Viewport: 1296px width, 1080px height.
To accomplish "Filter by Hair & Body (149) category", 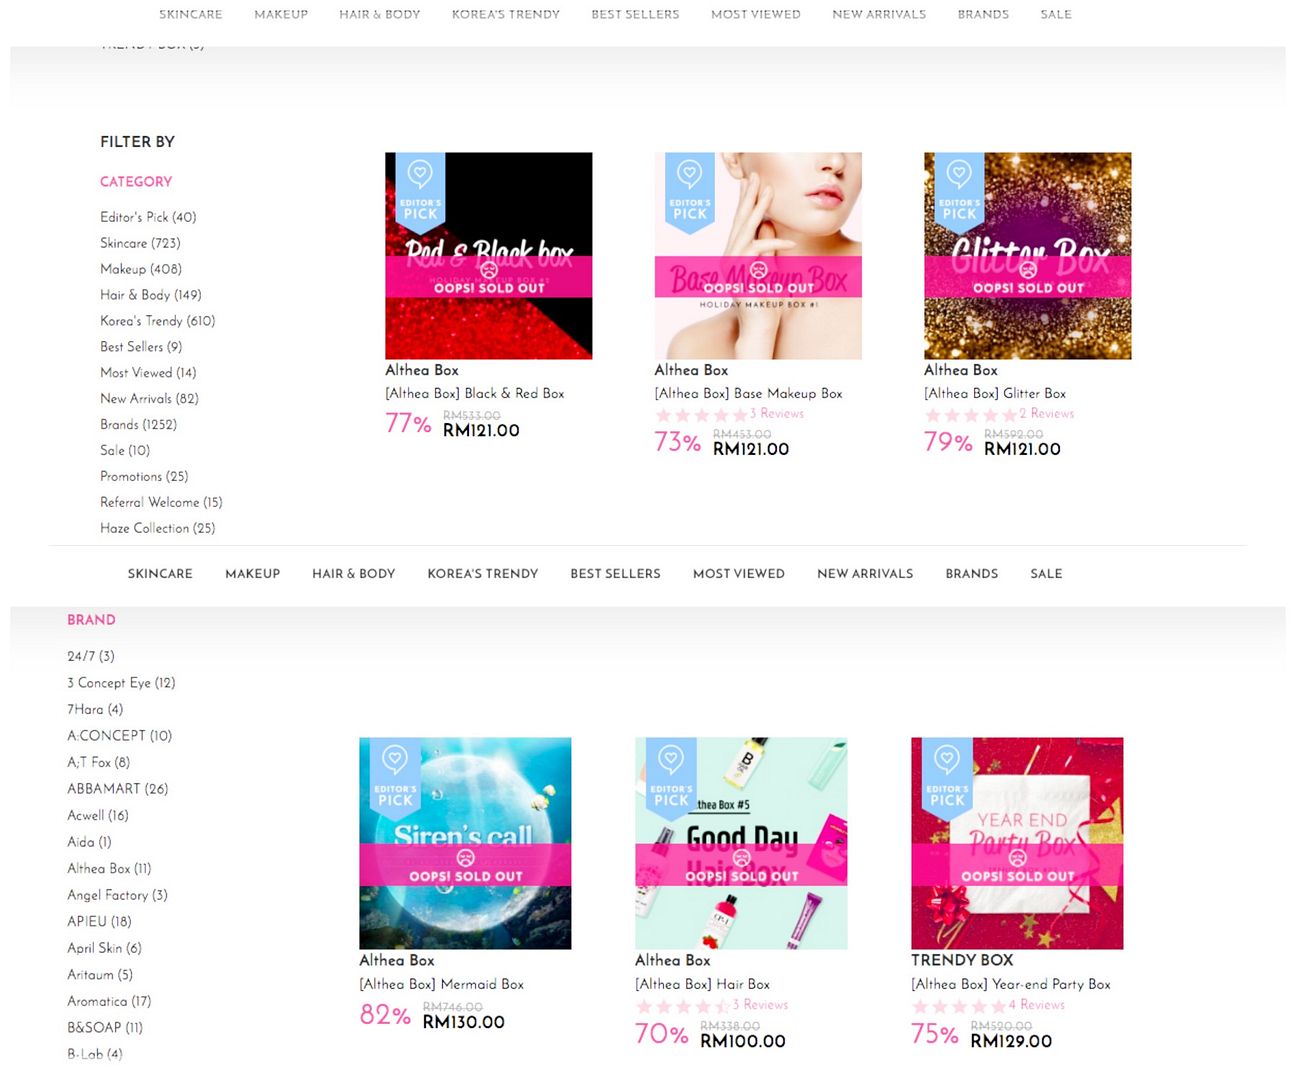I will coord(151,295).
